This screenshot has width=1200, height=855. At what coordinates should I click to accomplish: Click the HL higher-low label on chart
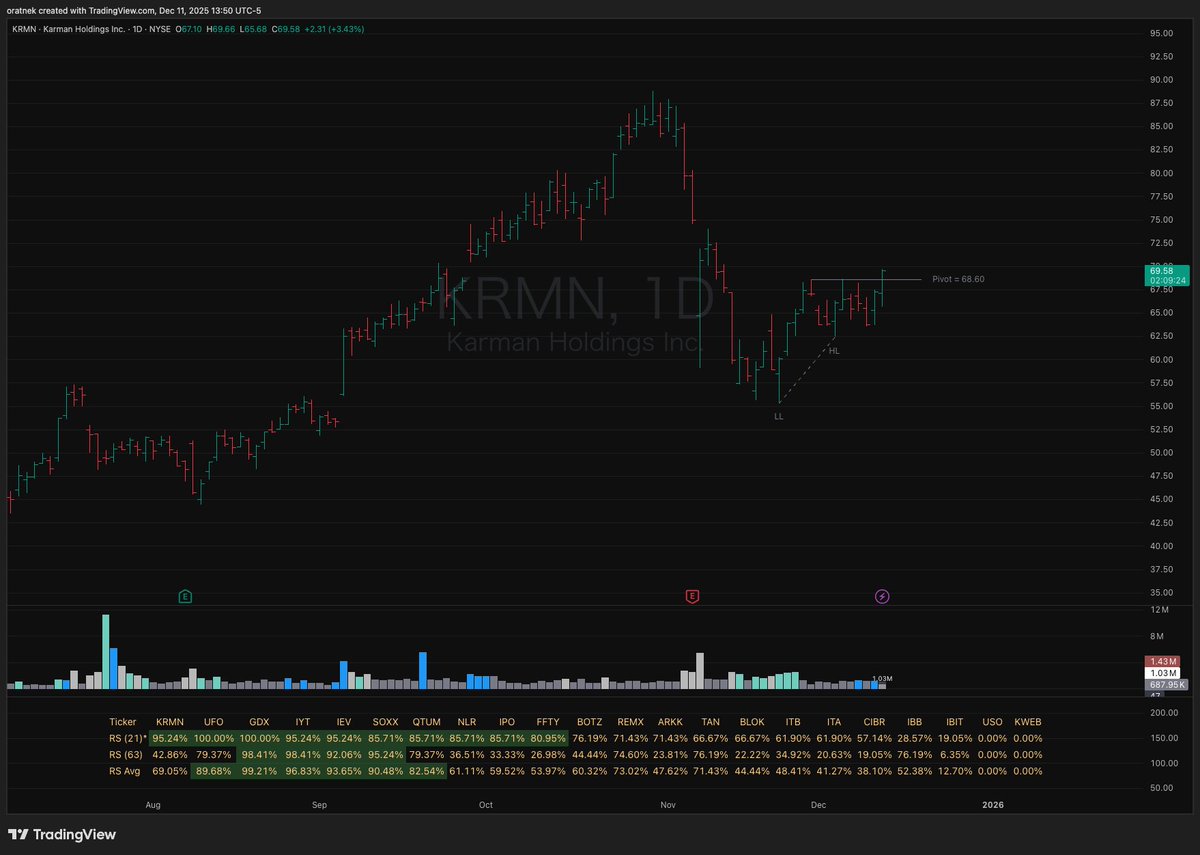[x=834, y=351]
